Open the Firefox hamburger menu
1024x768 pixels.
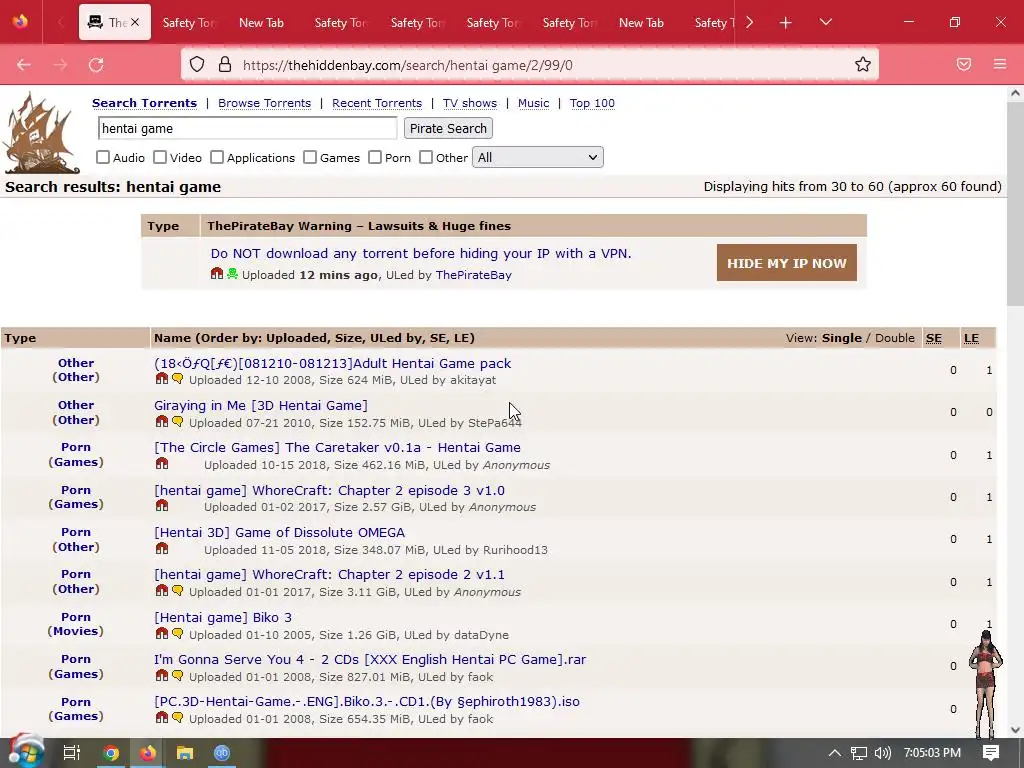pos(1000,64)
